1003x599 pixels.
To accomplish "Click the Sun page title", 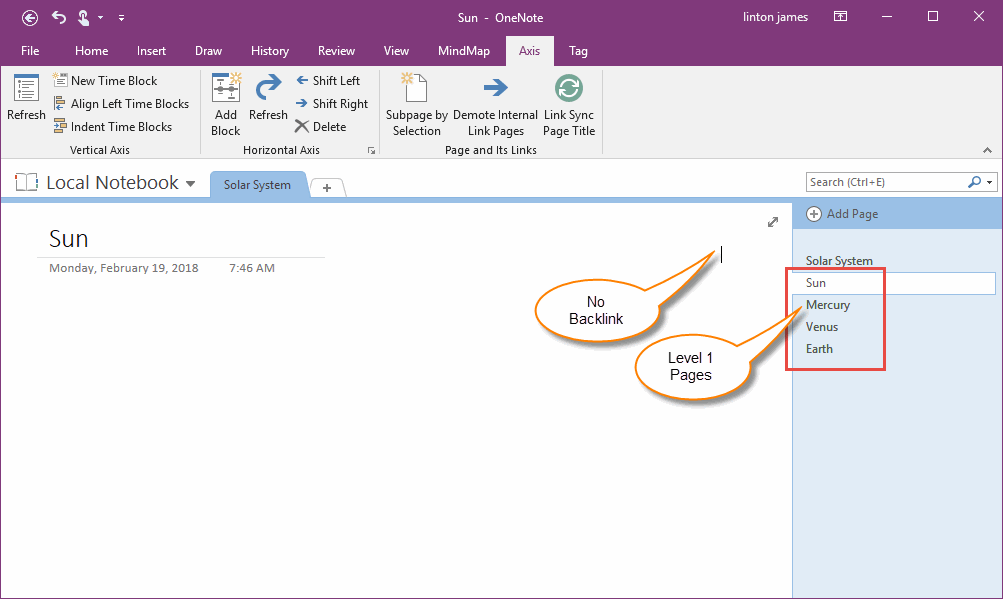I will [68, 239].
